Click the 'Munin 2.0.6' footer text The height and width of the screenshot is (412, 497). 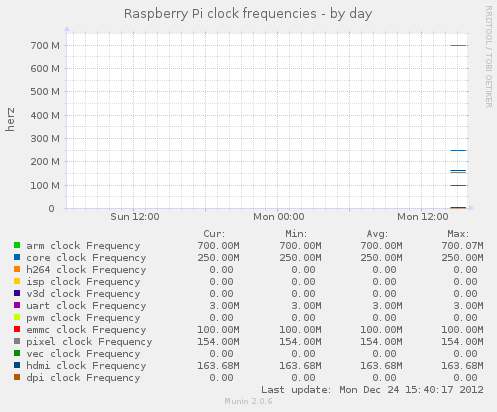(248, 401)
